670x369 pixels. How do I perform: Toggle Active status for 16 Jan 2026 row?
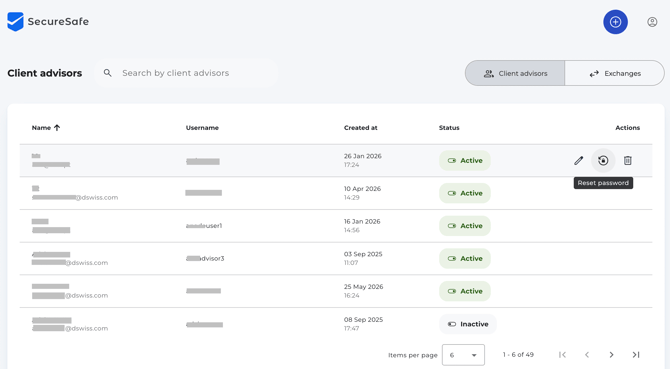tap(465, 226)
